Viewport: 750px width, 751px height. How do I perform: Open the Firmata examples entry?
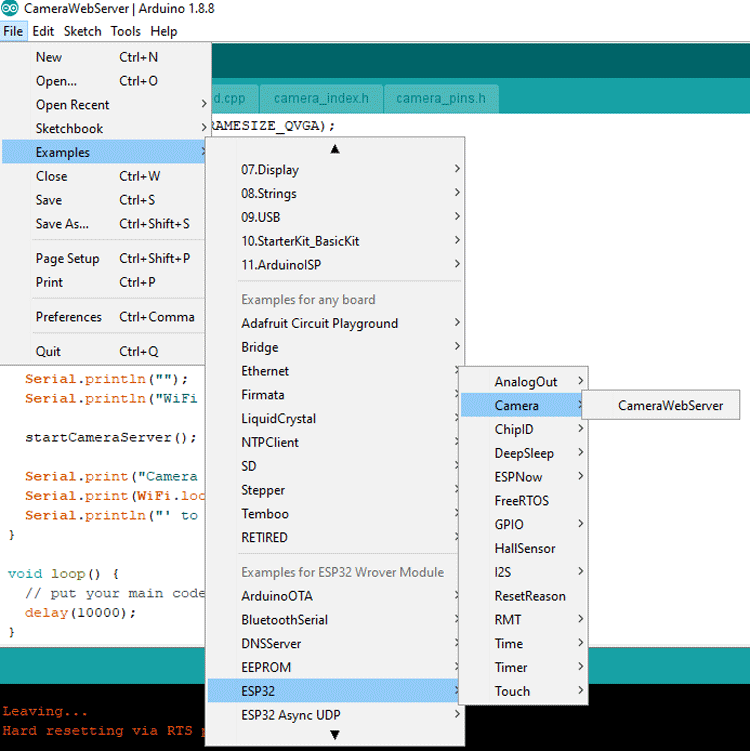334,395
